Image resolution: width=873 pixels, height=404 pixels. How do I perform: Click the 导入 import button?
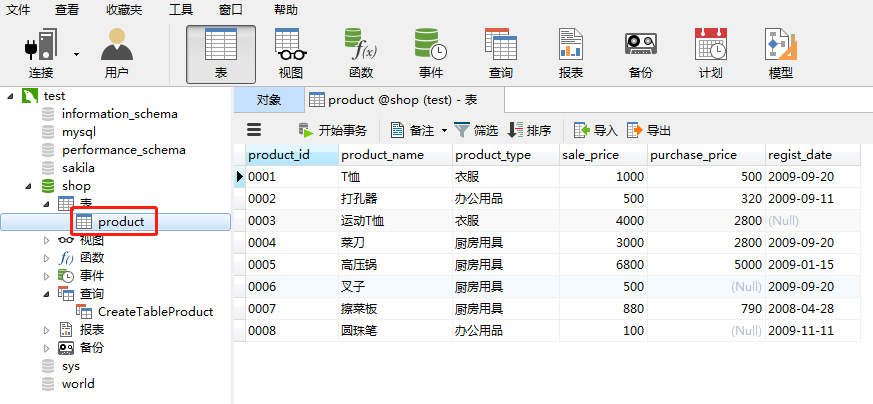pos(596,131)
